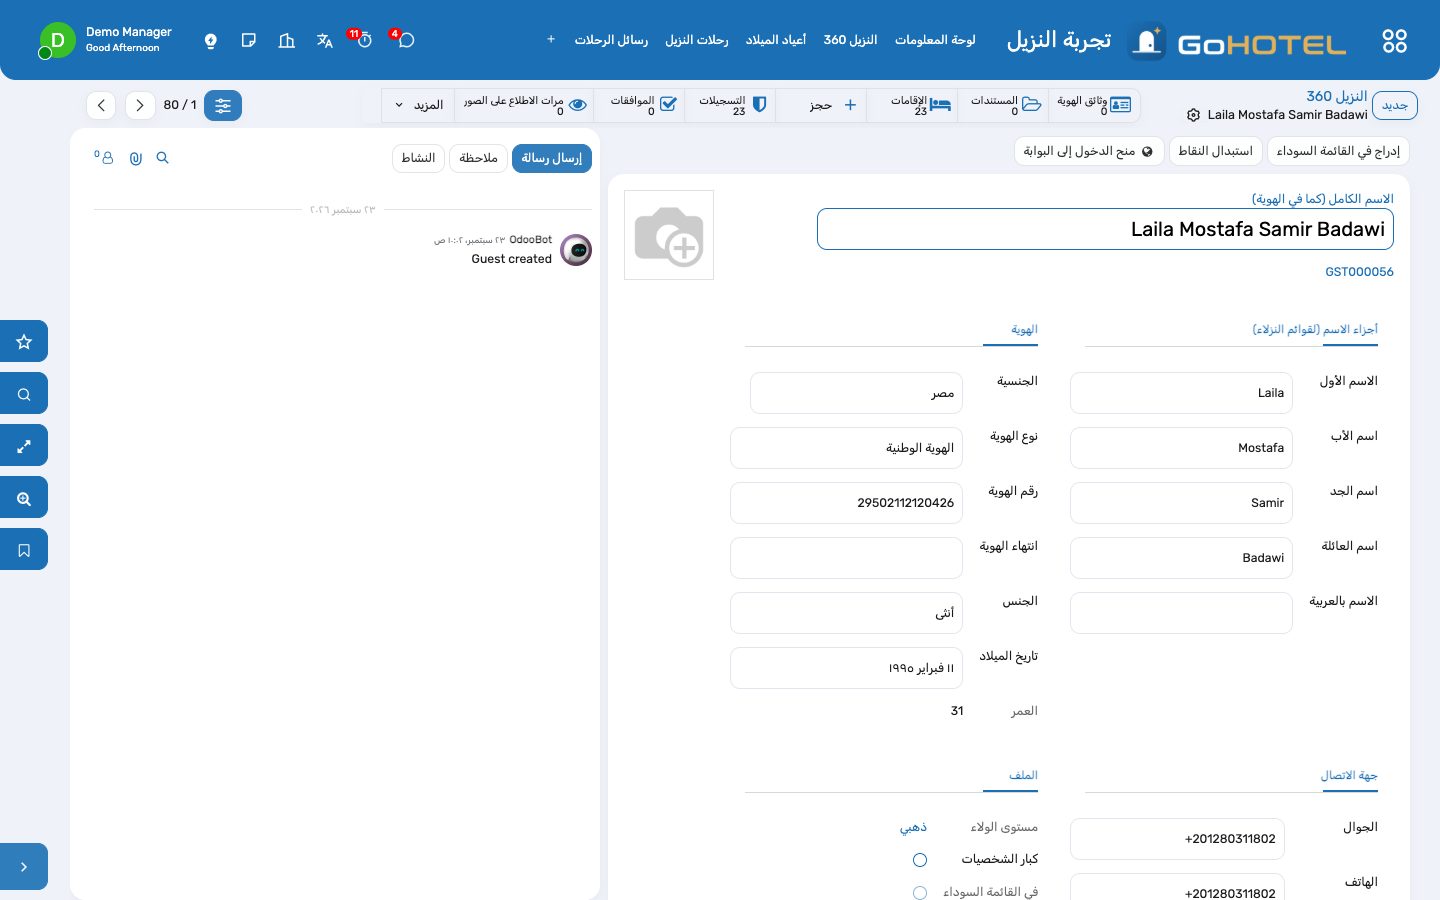The height and width of the screenshot is (900, 1440).
Task: Open the conversations chat bubble icon
Action: pos(406,40)
